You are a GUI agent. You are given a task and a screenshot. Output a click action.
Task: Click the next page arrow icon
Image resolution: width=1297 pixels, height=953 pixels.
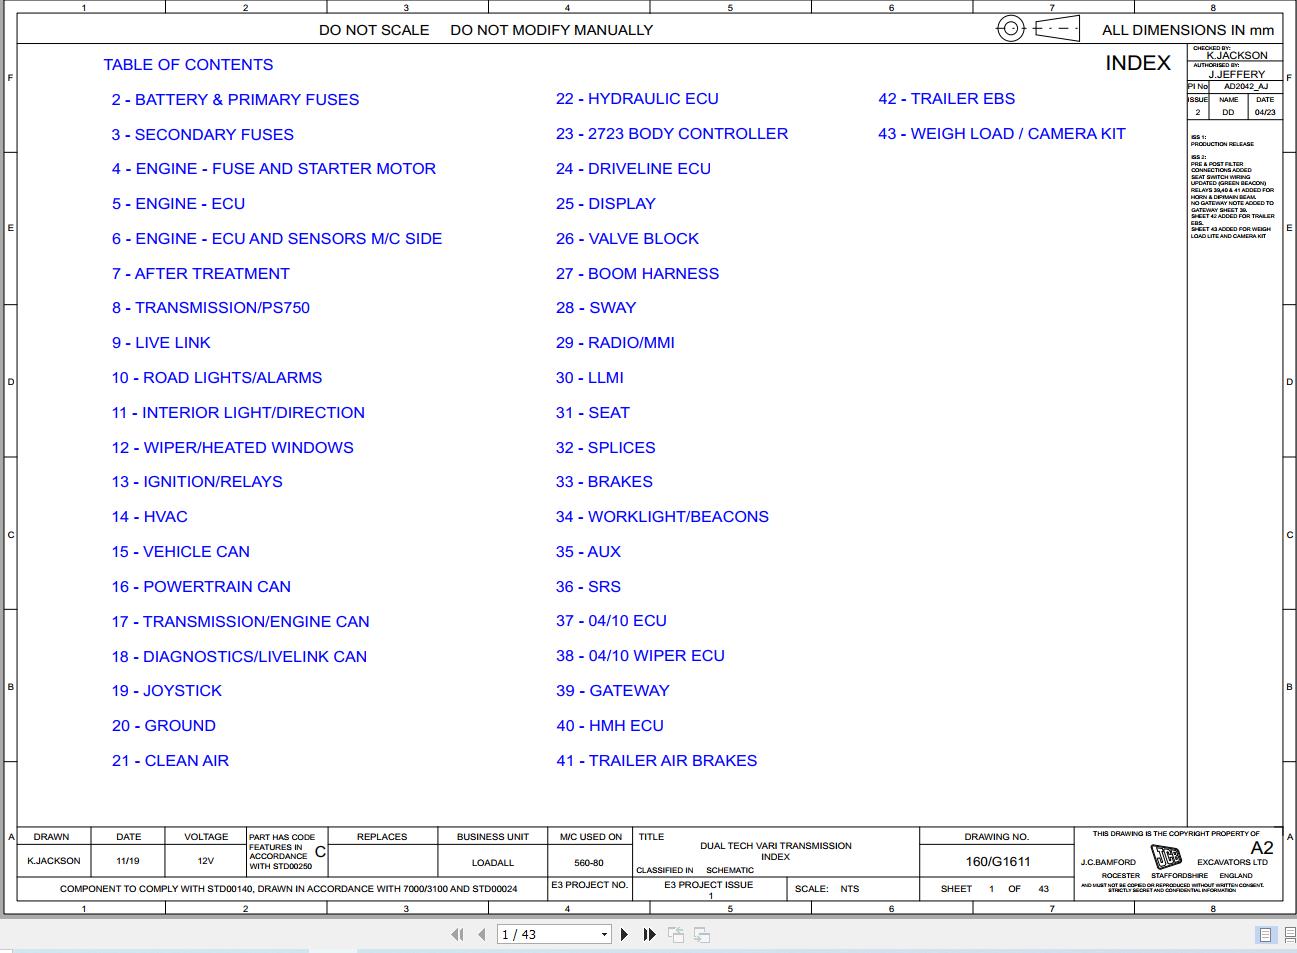click(x=624, y=934)
